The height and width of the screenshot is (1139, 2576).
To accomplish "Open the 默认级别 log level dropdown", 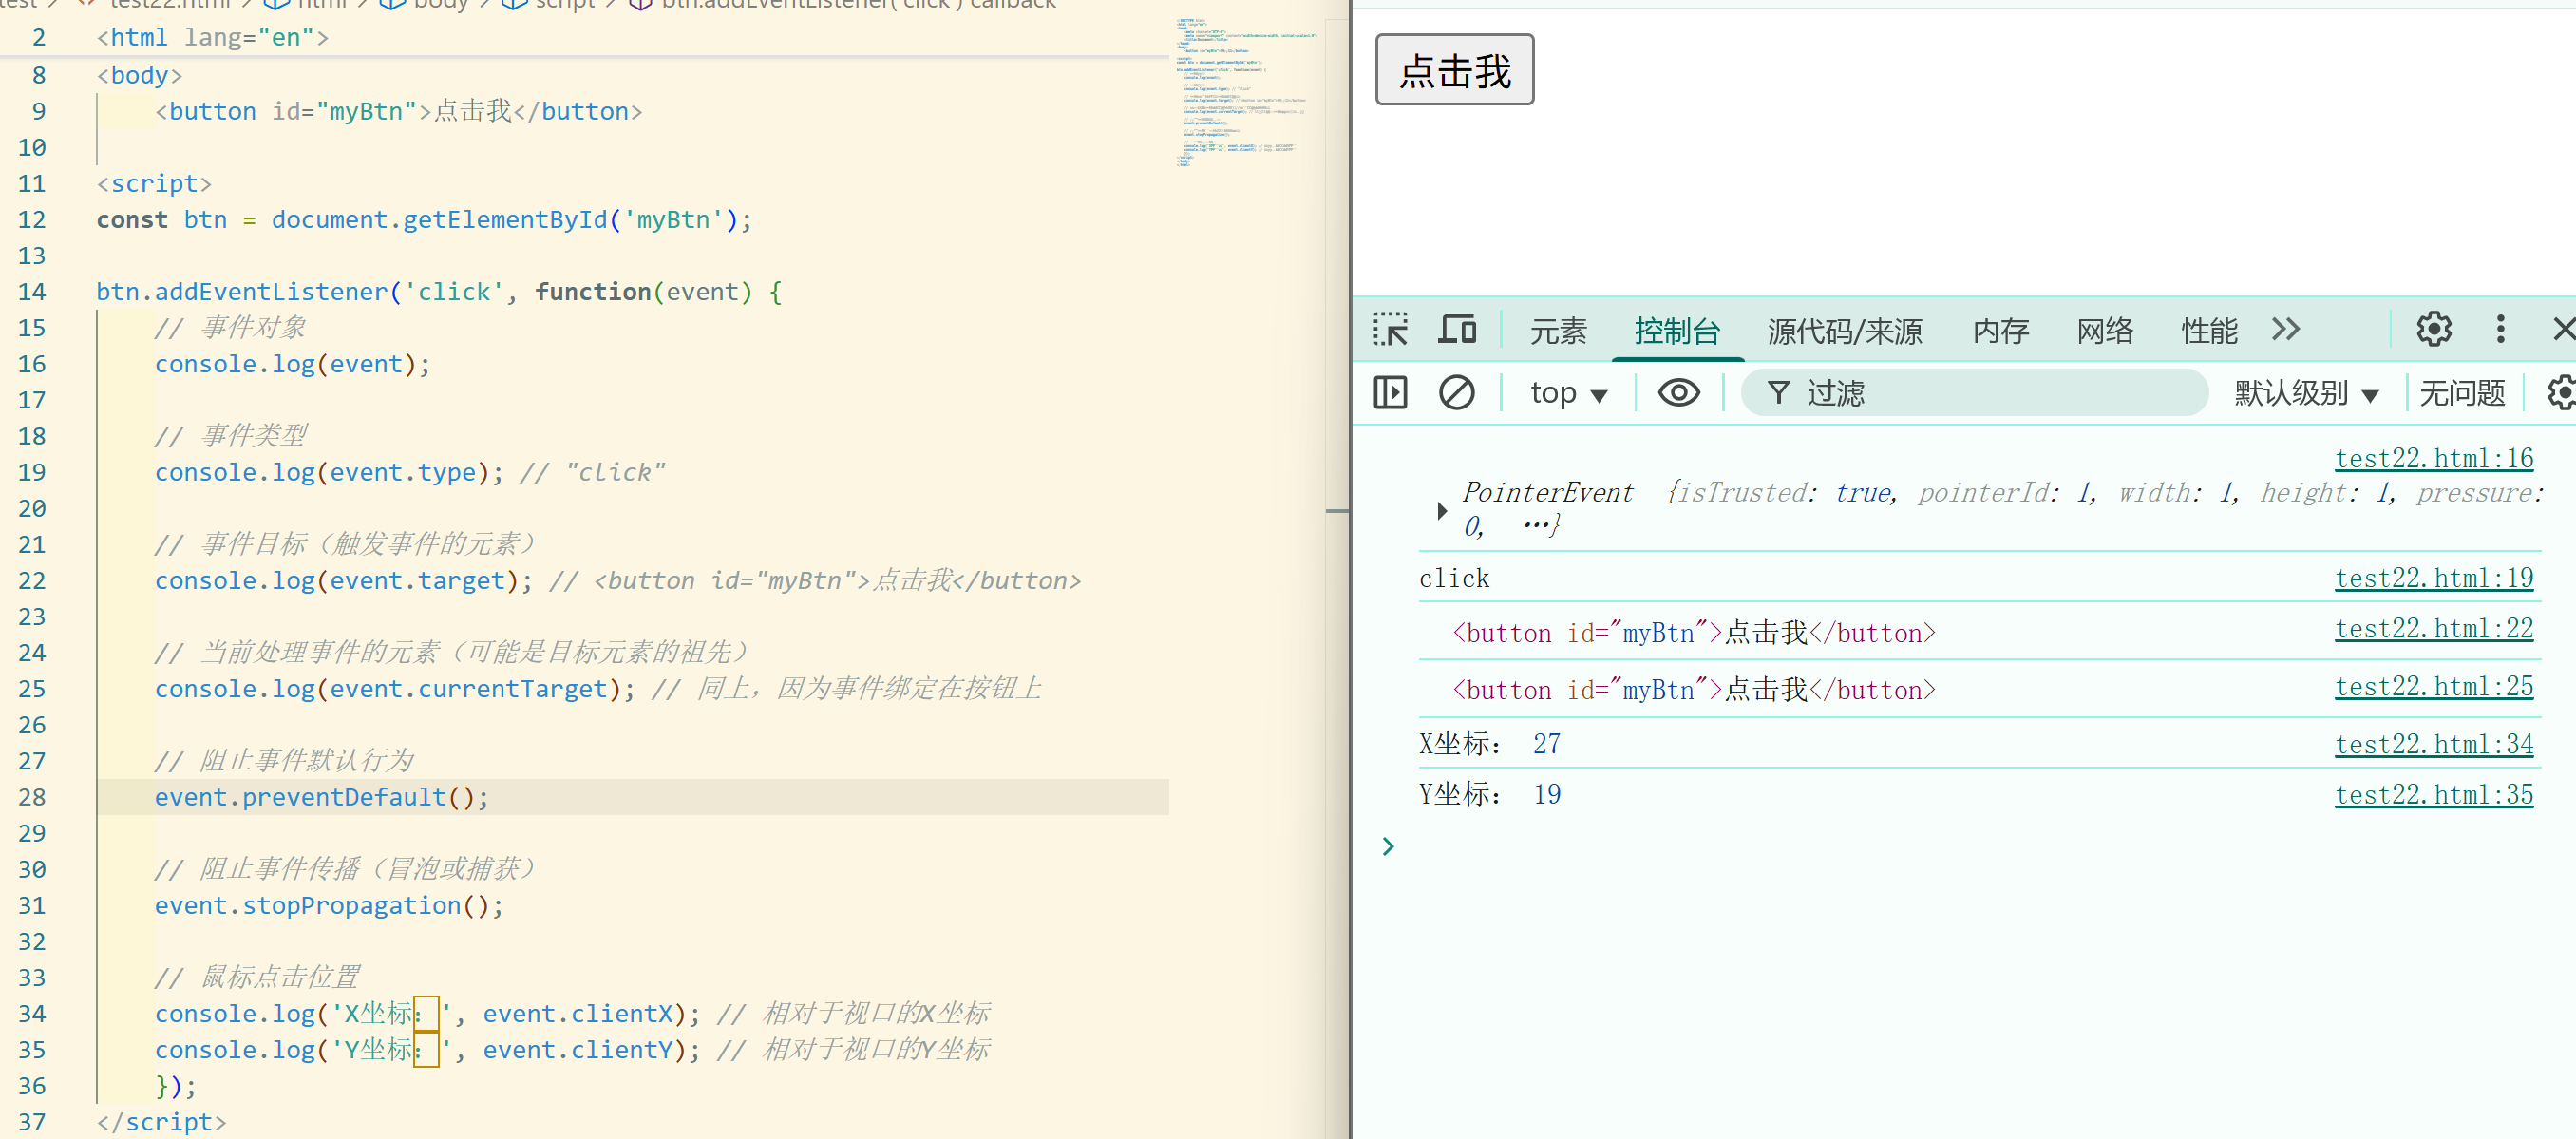I will (x=2306, y=393).
